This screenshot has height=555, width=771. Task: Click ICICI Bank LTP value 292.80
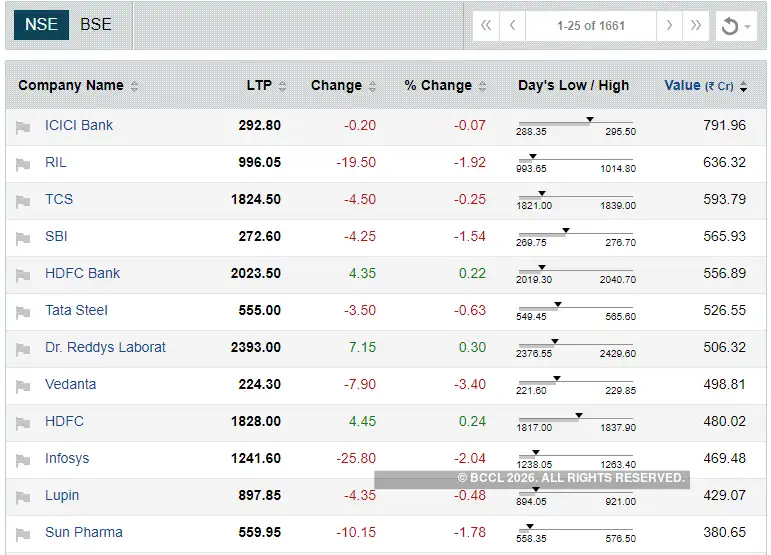[x=260, y=125]
